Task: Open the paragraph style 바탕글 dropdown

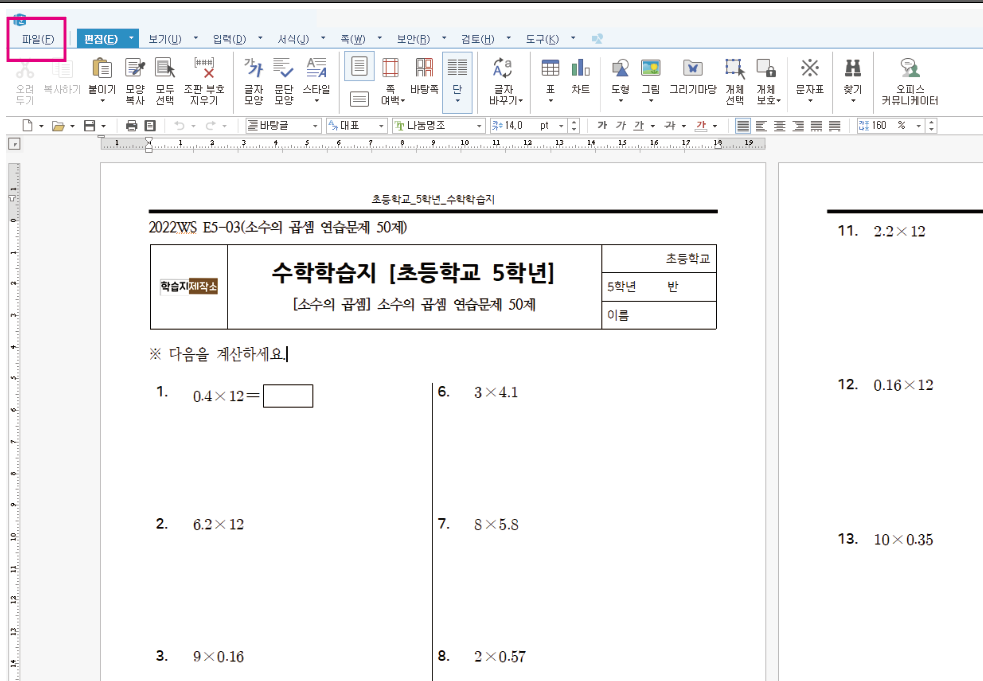Action: (315, 126)
